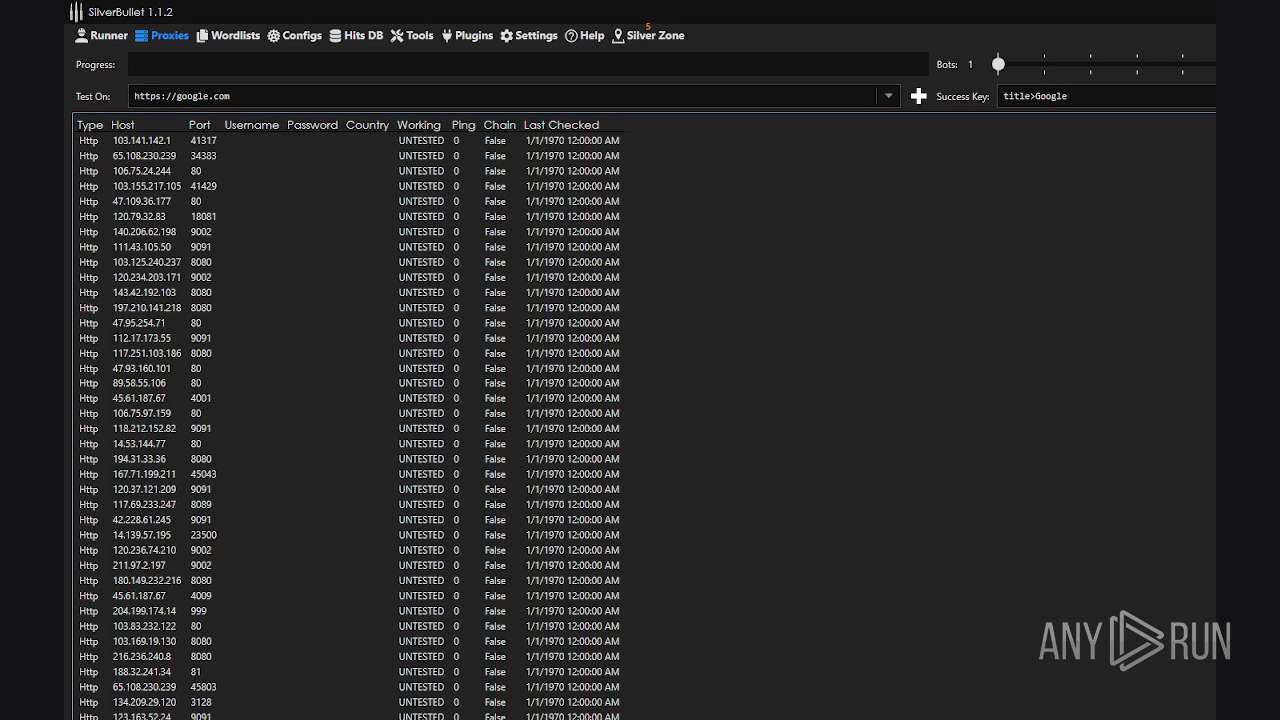Click port 4001 cell

[201, 398]
